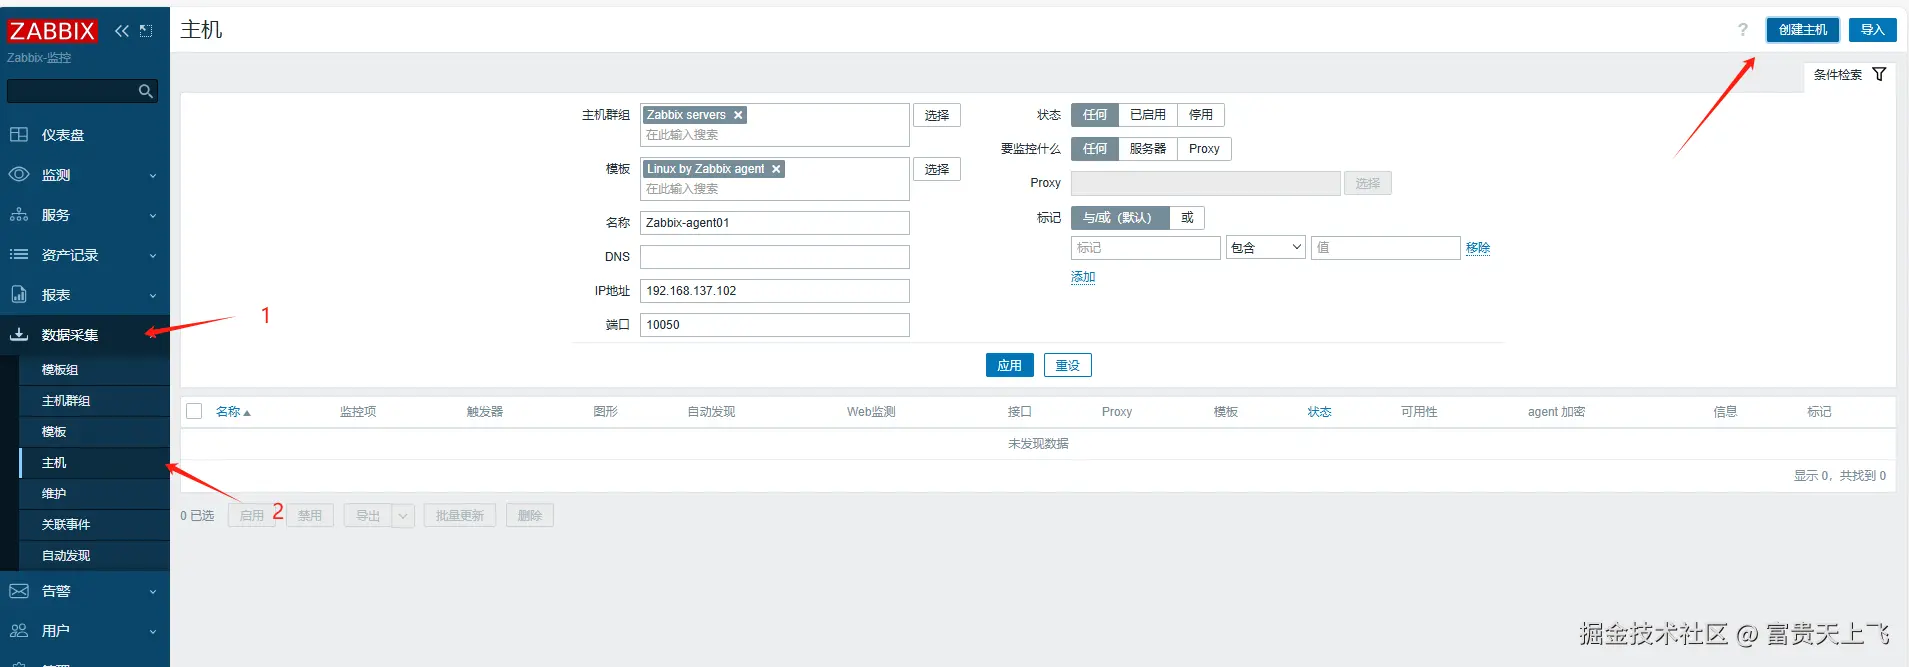The image size is (1909, 667).
Task: Toggle the 条件检索 filter funnel icon
Action: click(x=1879, y=75)
